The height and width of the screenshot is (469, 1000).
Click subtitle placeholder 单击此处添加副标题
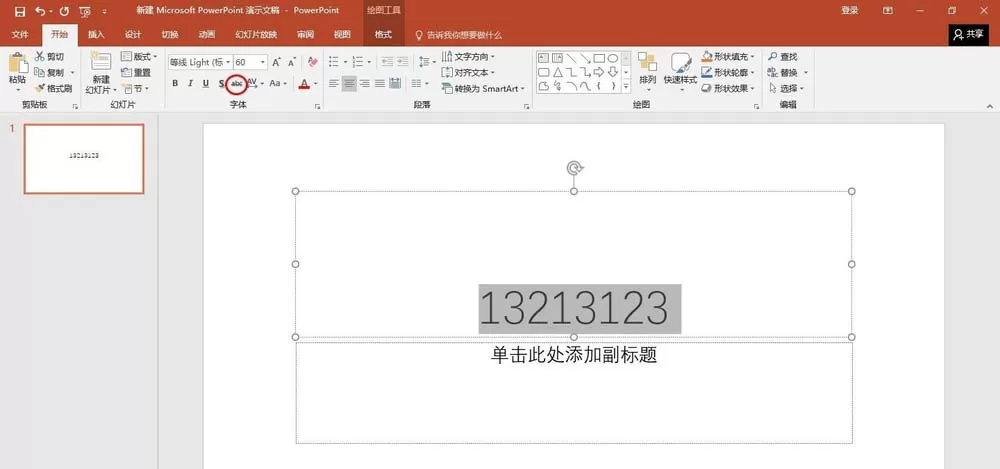coord(573,355)
